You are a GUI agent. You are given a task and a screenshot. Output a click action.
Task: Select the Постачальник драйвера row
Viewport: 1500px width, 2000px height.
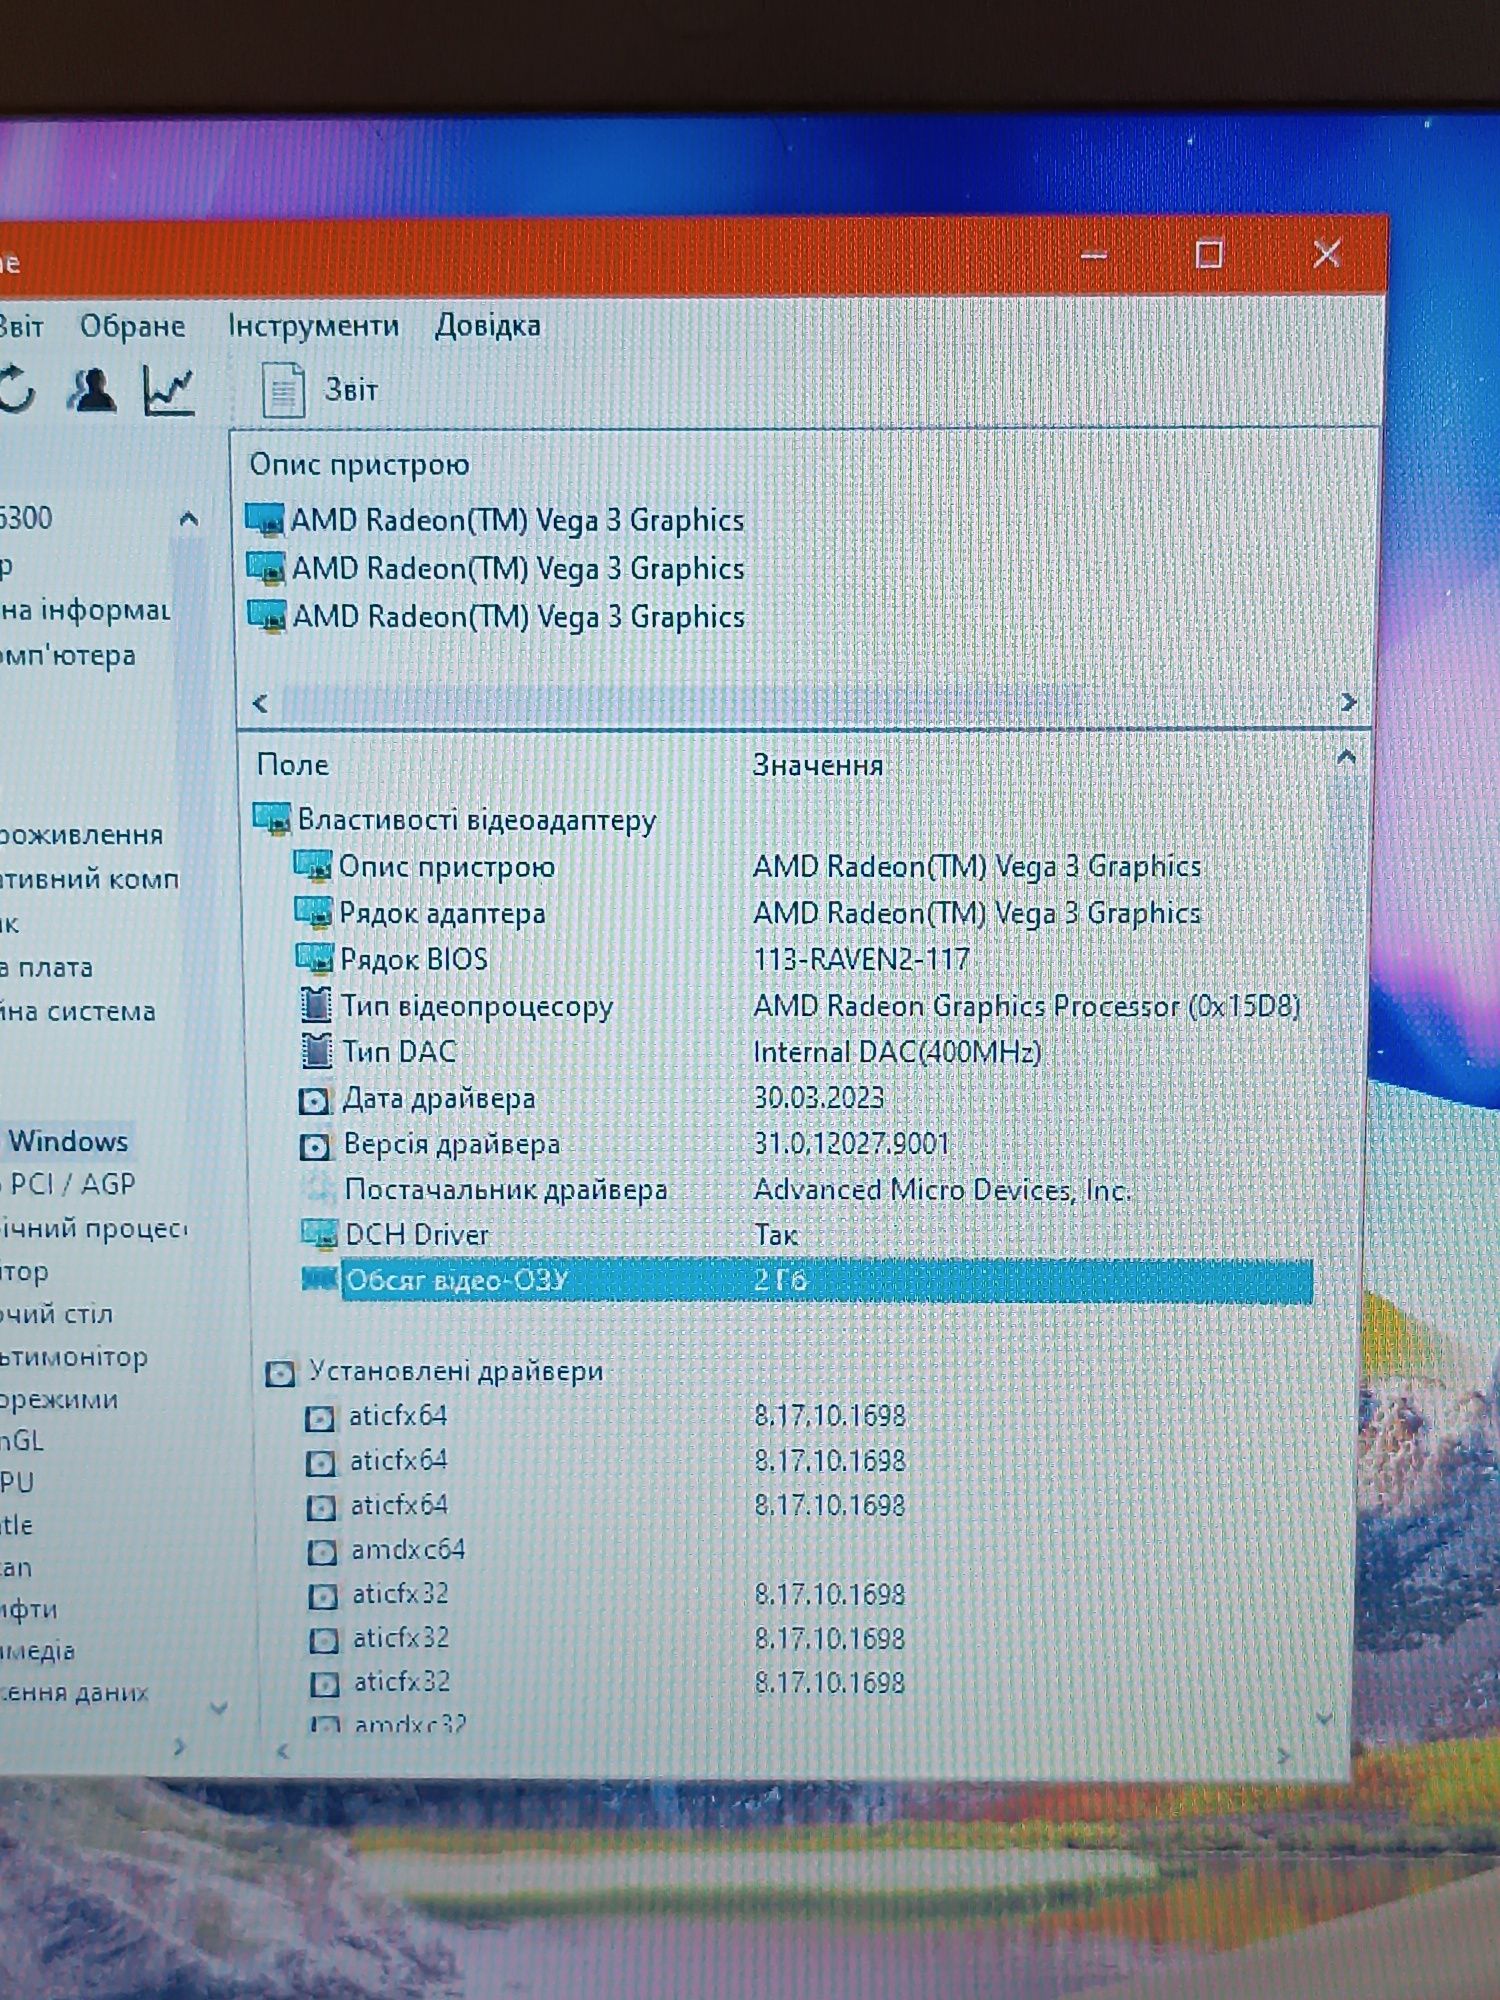(x=718, y=1190)
